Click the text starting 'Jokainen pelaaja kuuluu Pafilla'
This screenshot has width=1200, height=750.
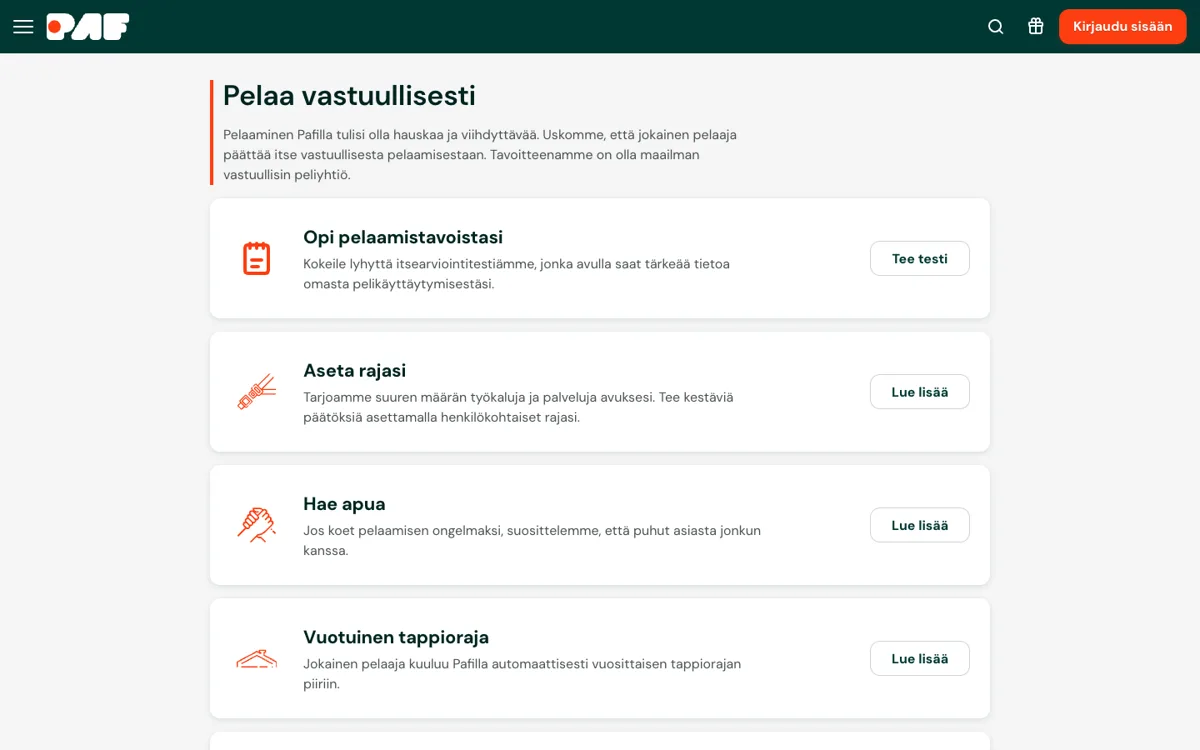tap(522, 674)
